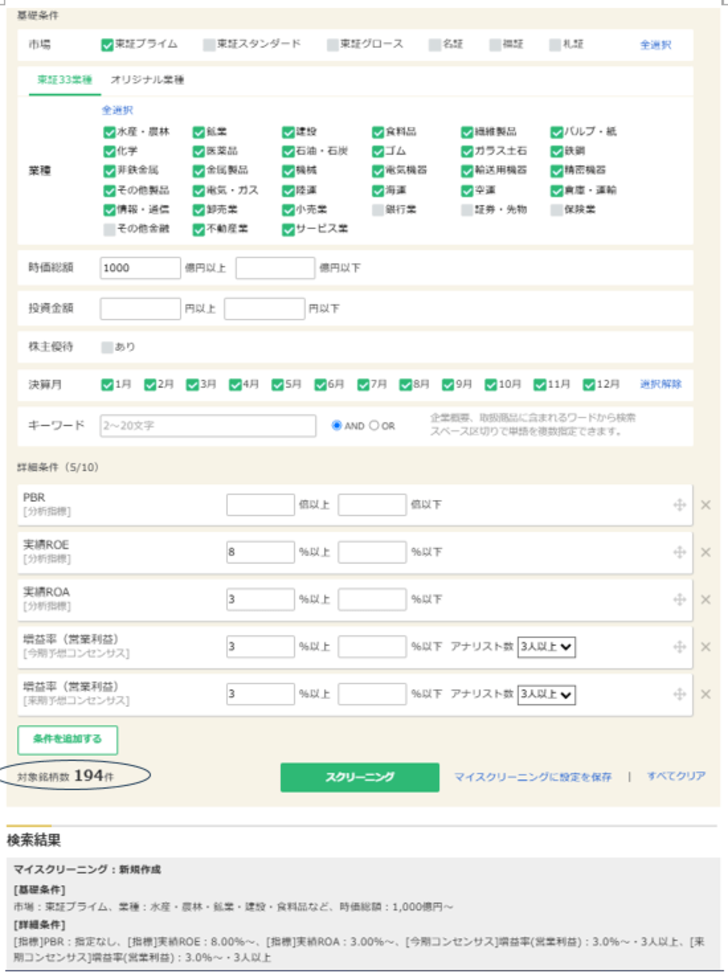Viewport: 728px width, 974px height.
Task: Remove the 来期予想コンセンサス 増益率 condition
Action: (705, 694)
